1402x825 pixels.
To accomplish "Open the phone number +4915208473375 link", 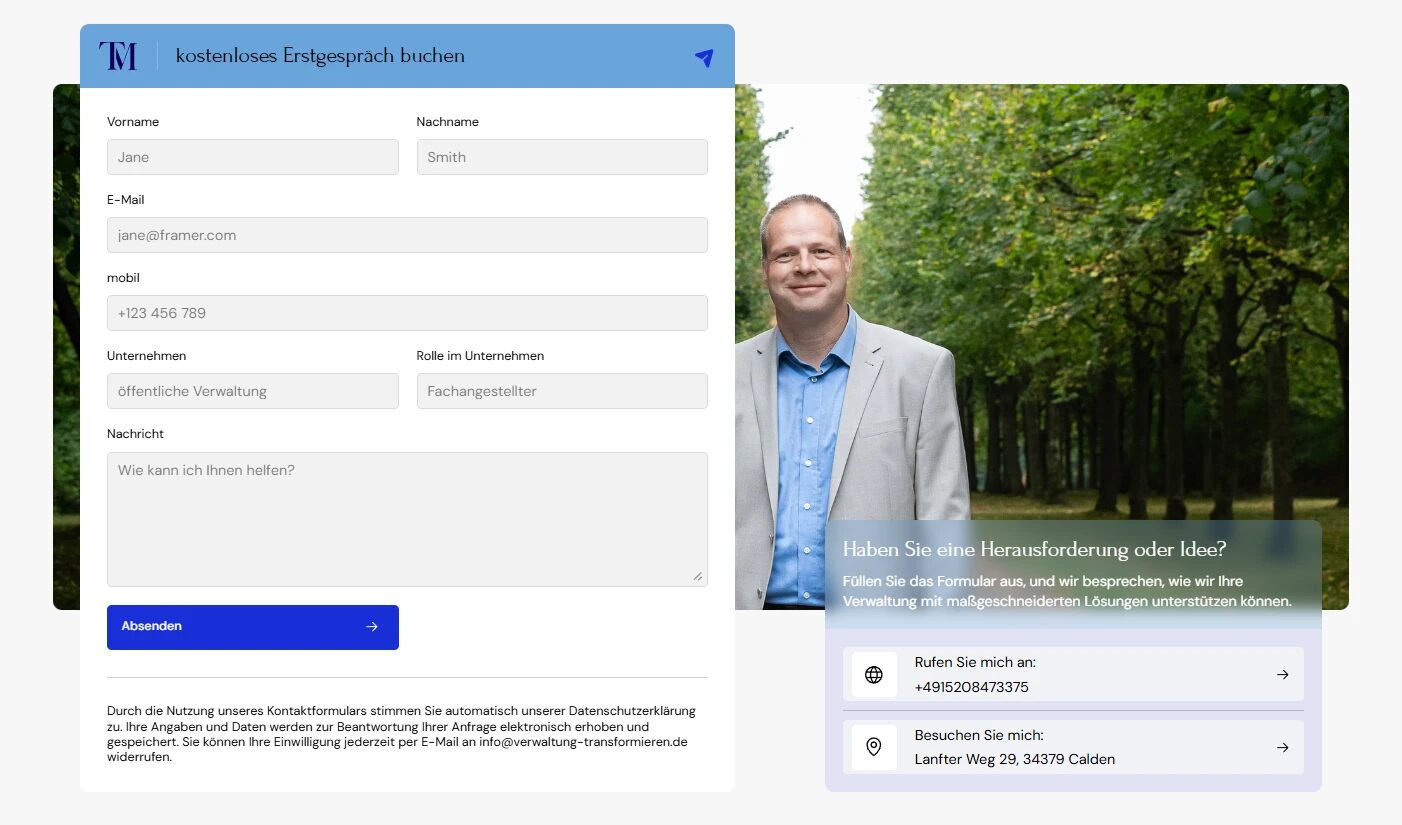I will point(972,687).
